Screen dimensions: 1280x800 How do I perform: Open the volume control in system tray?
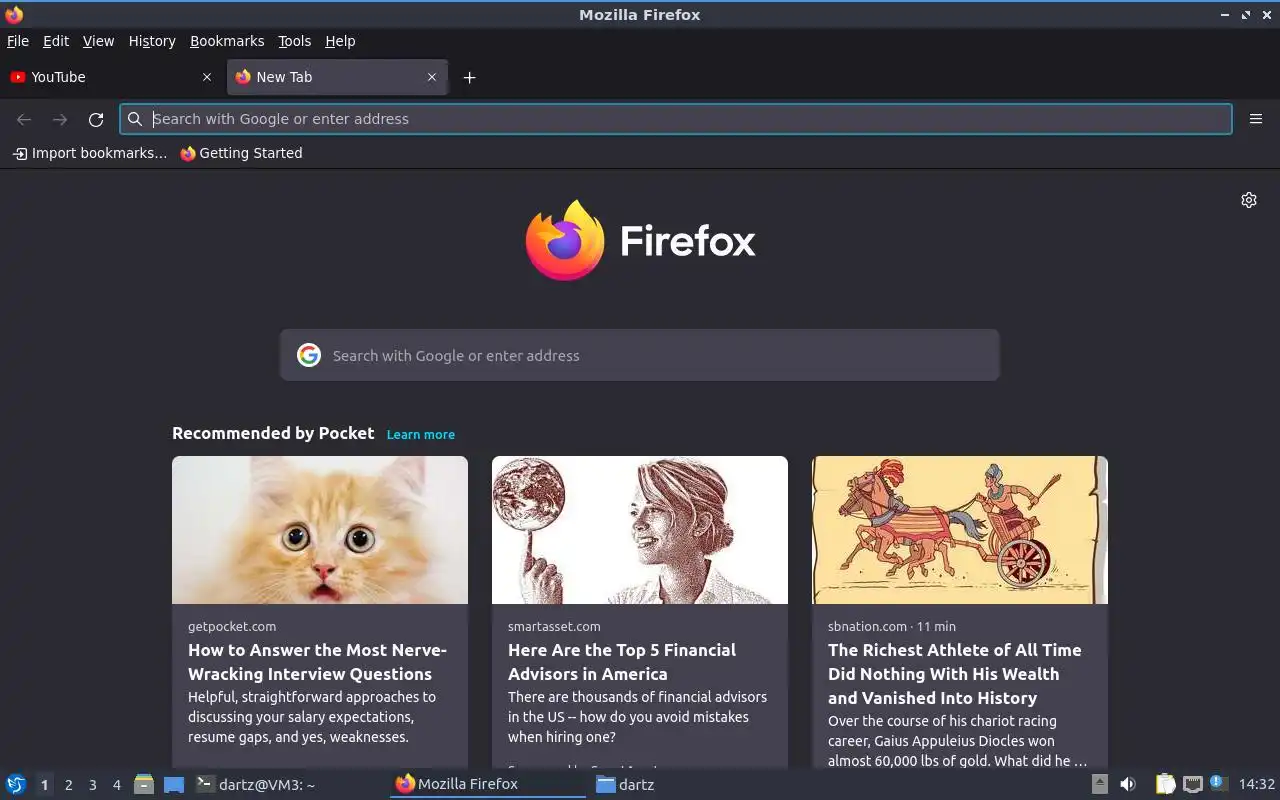[1128, 784]
